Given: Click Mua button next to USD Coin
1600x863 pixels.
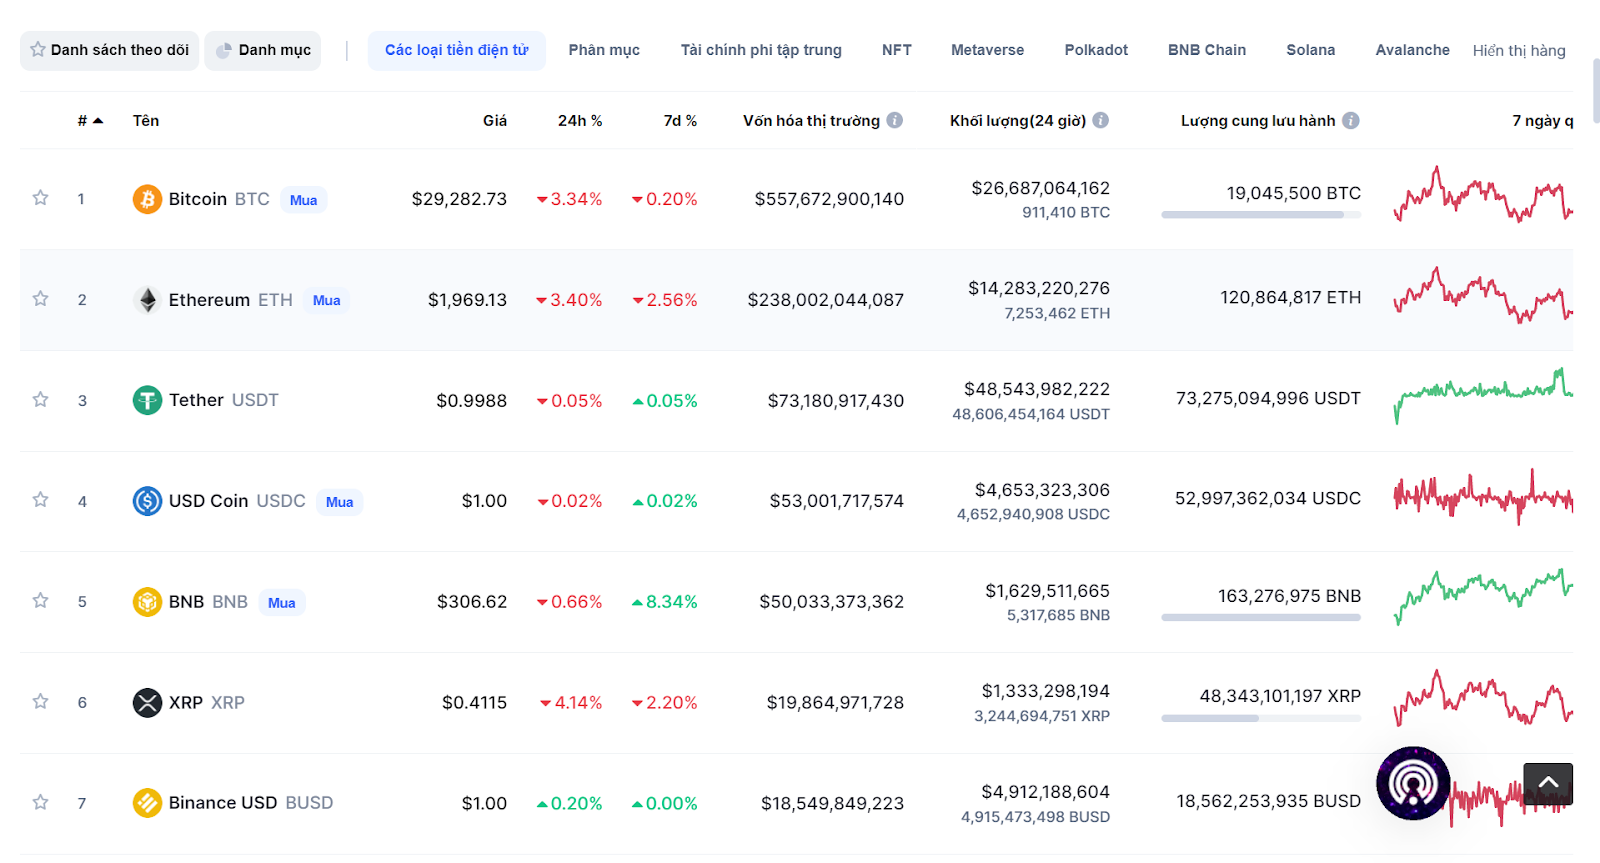Looking at the screenshot, I should click(x=339, y=502).
